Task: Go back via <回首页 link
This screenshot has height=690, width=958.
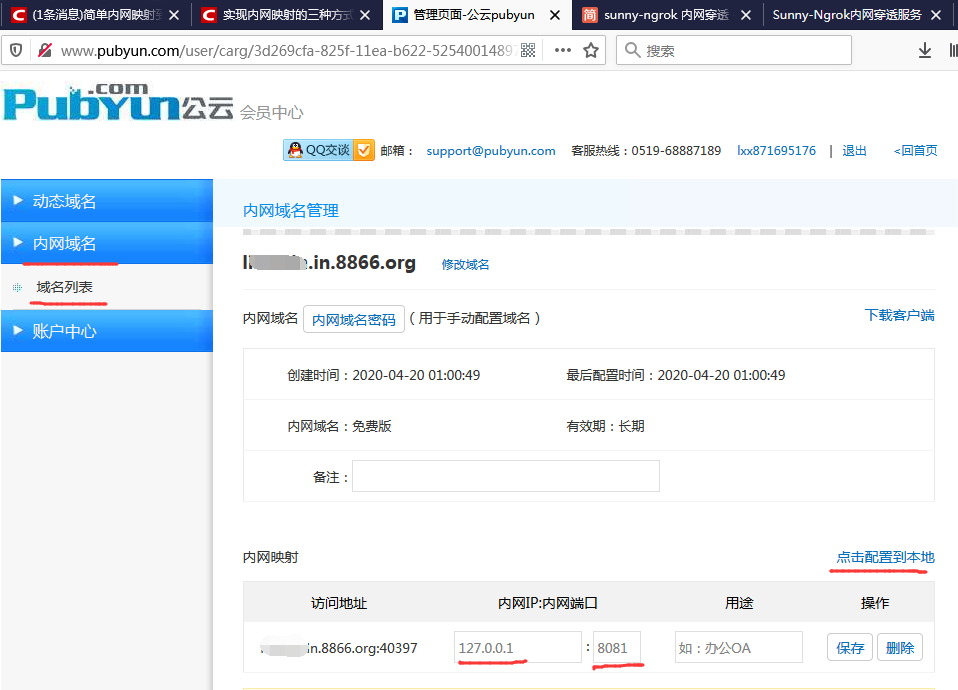Action: point(915,150)
